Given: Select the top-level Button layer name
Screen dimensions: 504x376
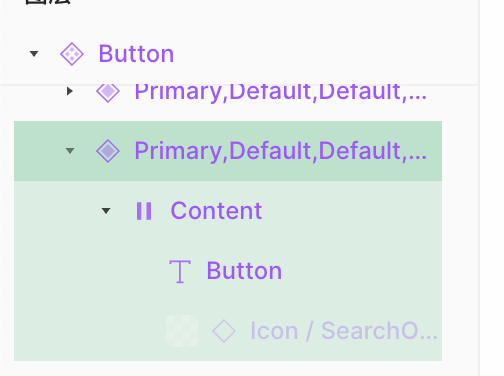Looking at the screenshot, I should click(136, 54).
